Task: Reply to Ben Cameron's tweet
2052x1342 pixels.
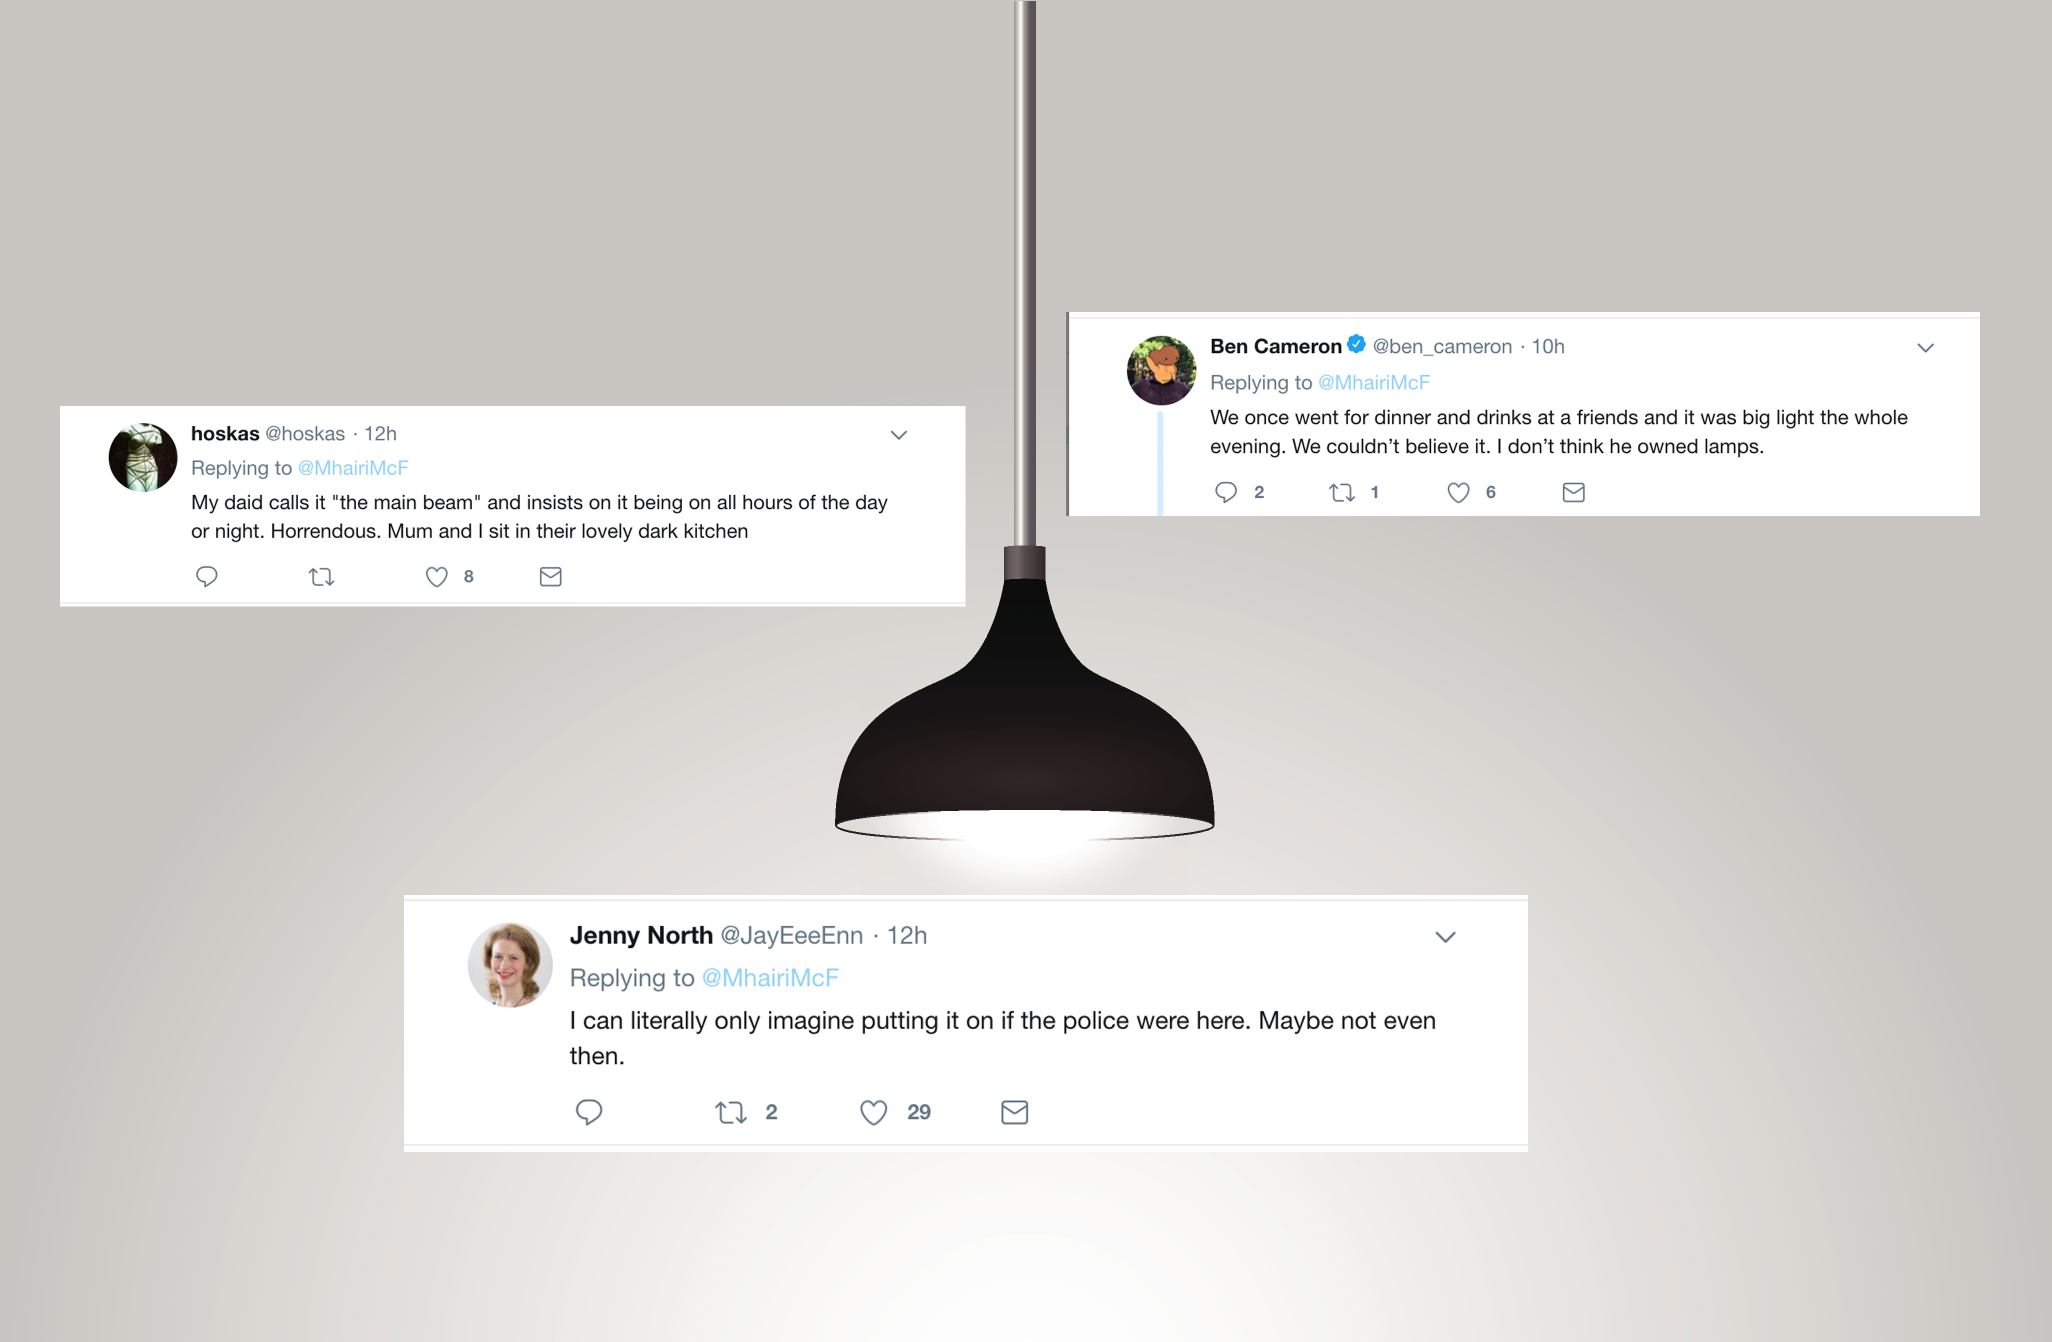Action: click(x=1226, y=492)
